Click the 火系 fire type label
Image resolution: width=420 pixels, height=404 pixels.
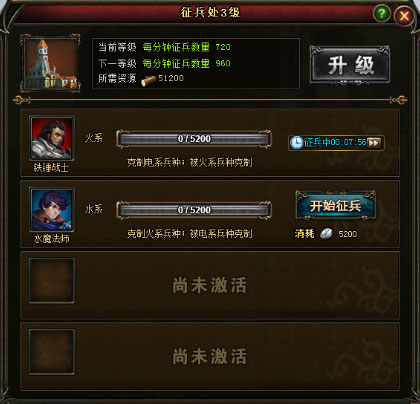pyautogui.click(x=94, y=138)
